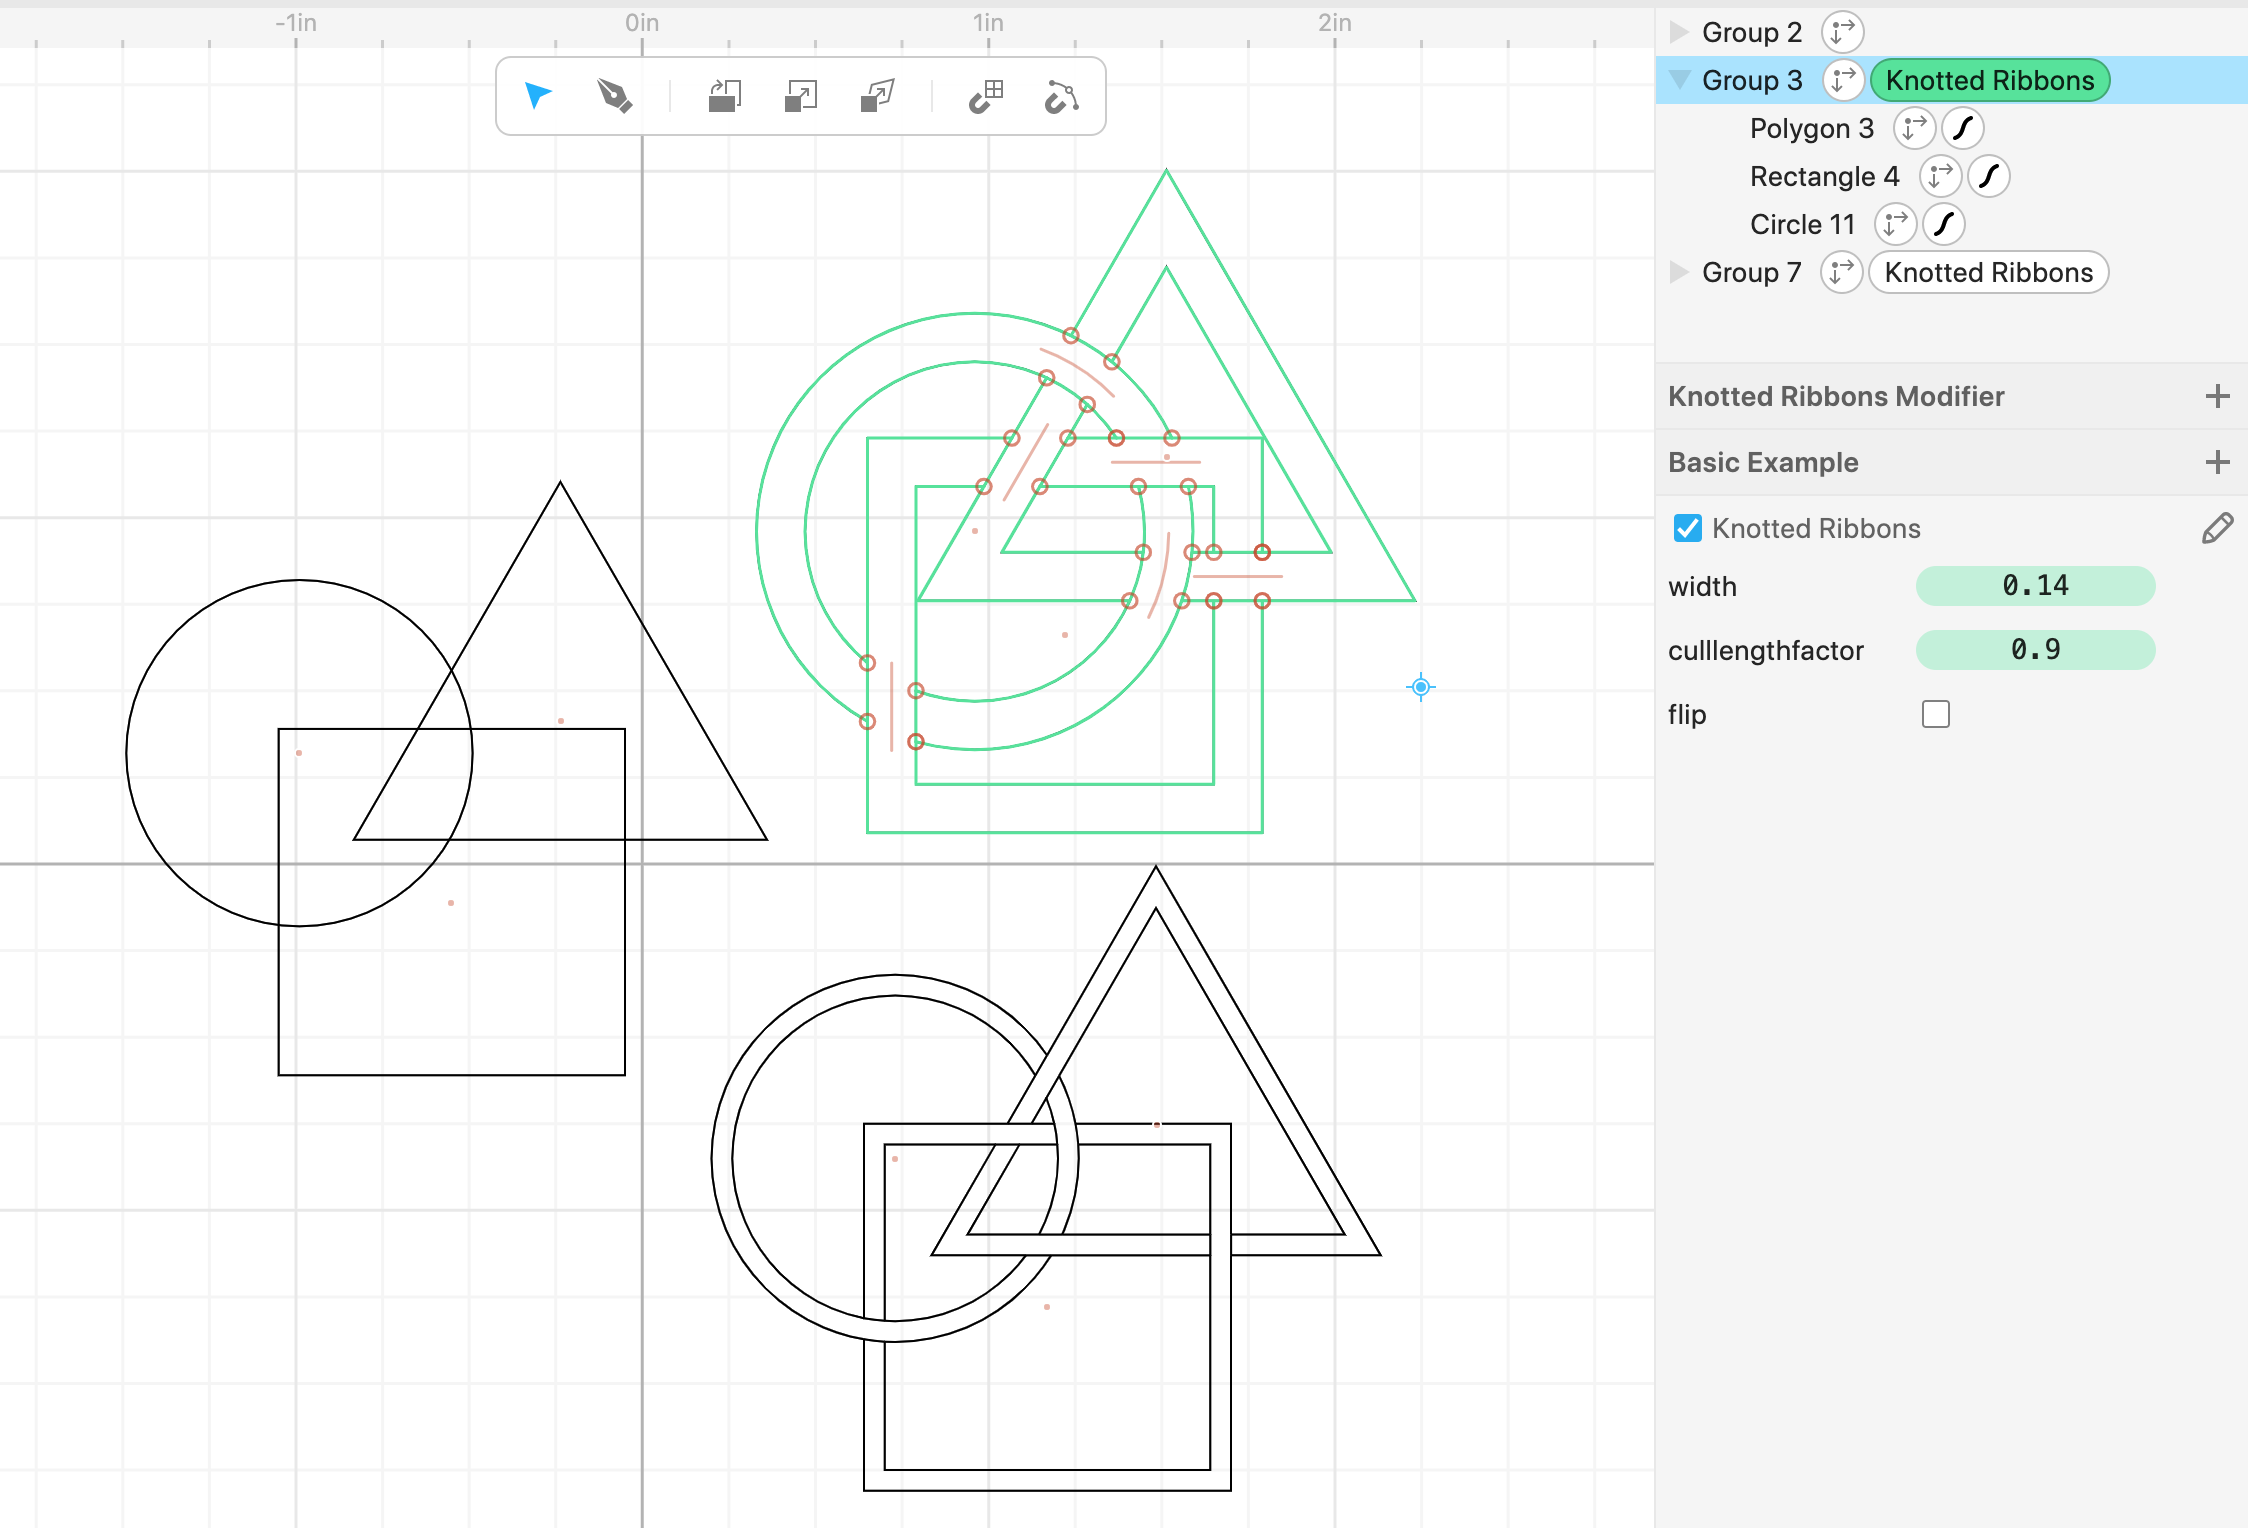Click the width value field 0.14
This screenshot has width=2248, height=1528.
pos(2036,586)
